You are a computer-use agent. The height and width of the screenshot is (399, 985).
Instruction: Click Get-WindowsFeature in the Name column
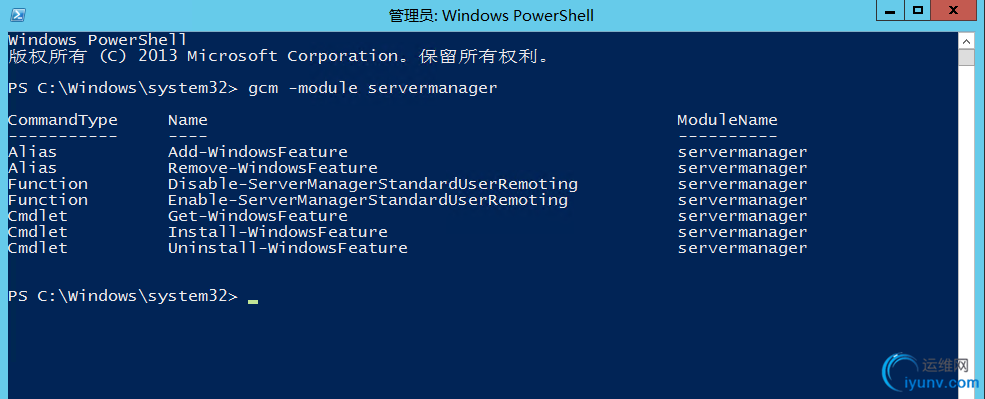pyautogui.click(x=258, y=216)
